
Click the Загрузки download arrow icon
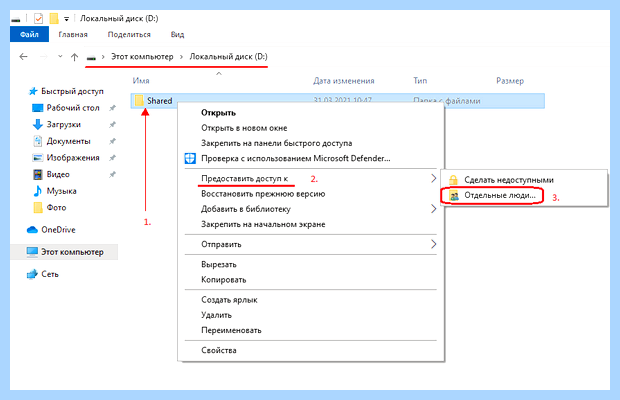click(x=38, y=125)
